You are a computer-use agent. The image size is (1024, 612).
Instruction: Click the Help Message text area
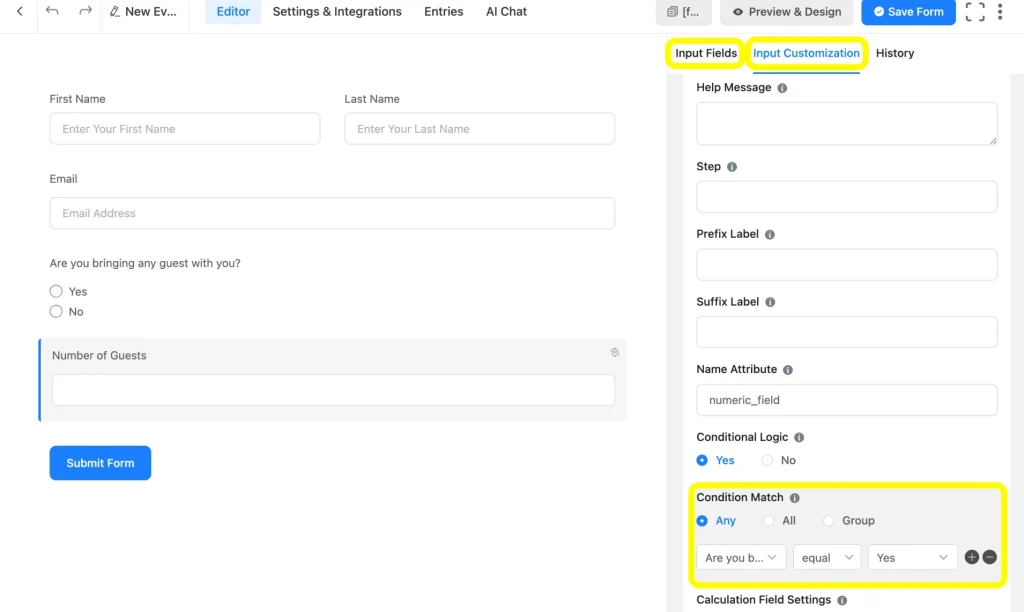[846, 123]
